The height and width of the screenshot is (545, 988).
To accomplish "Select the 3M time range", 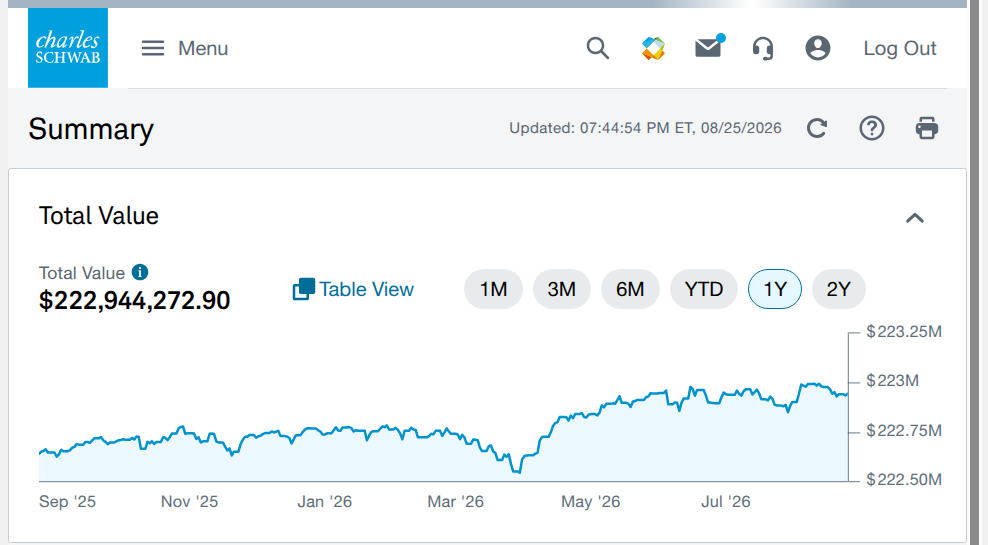I will point(561,289).
